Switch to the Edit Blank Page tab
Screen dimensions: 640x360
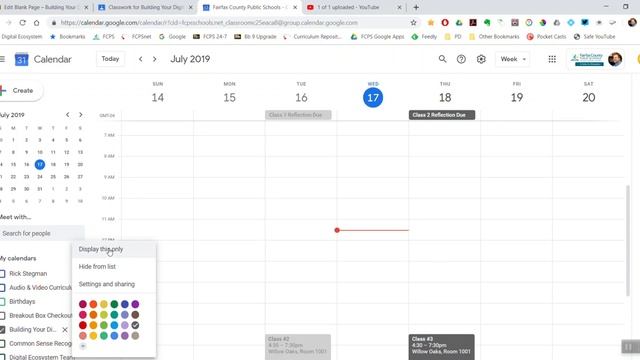(x=44, y=7)
